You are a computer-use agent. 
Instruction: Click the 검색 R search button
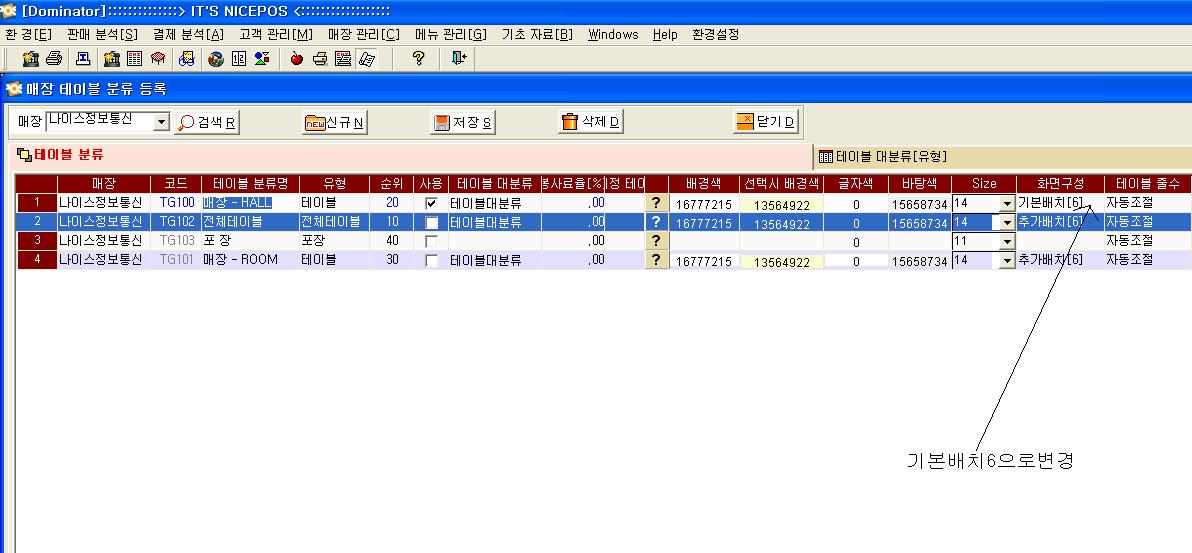tap(208, 122)
